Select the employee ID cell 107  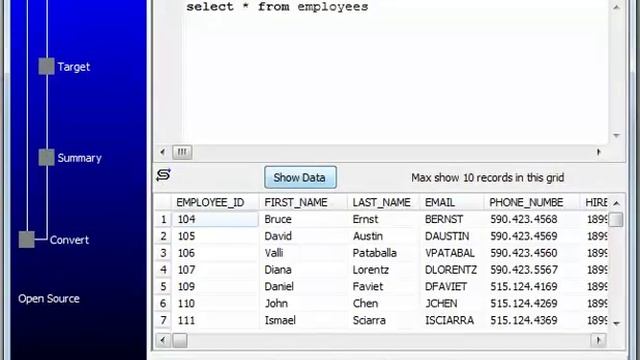point(215,270)
